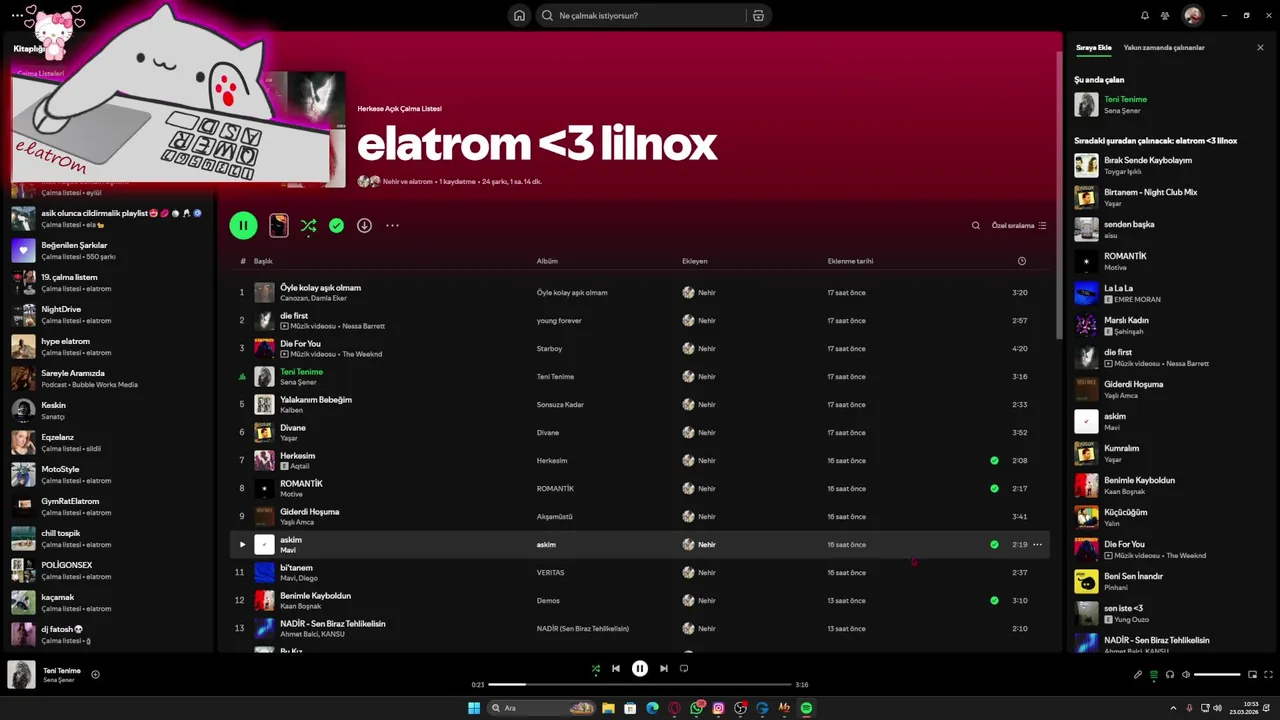Add Teni Tenime to playlist plus icon
1280x720 pixels.
pos(95,674)
